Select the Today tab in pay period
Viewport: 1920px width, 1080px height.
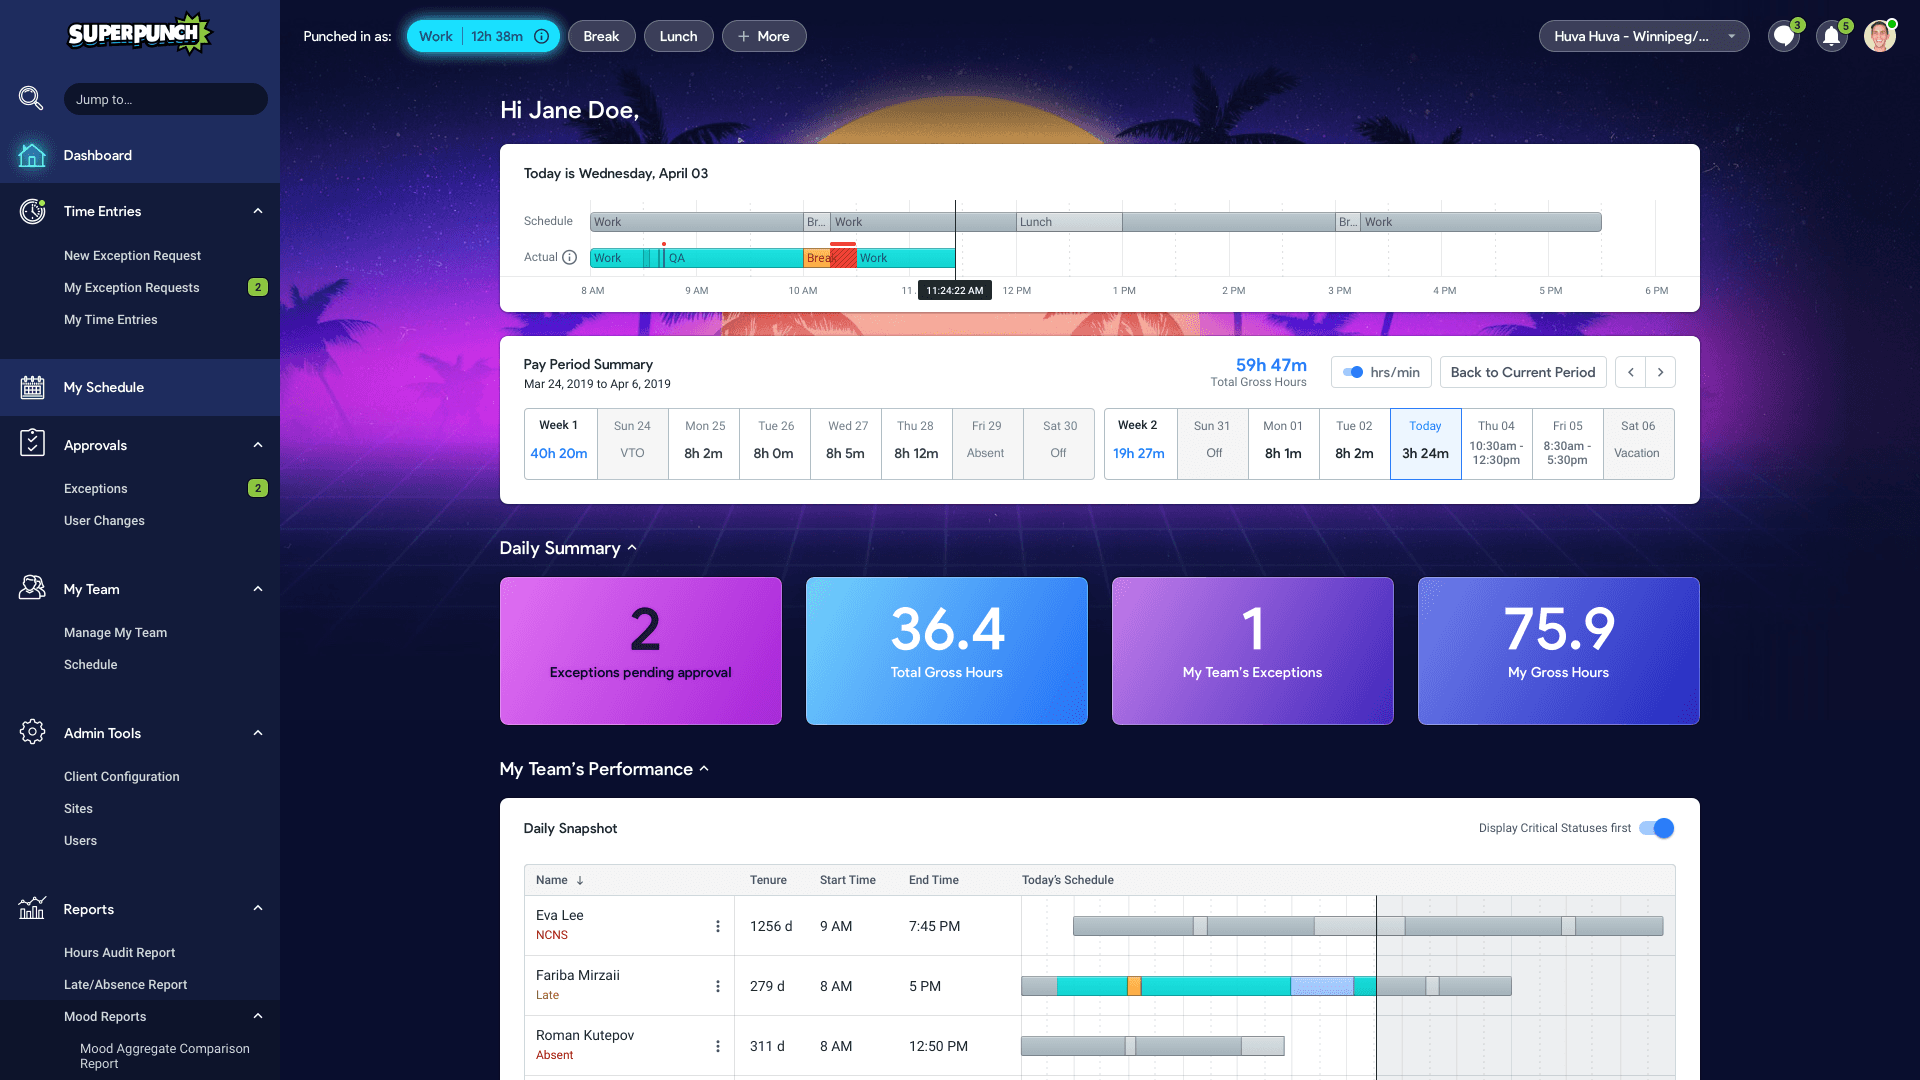point(1425,443)
